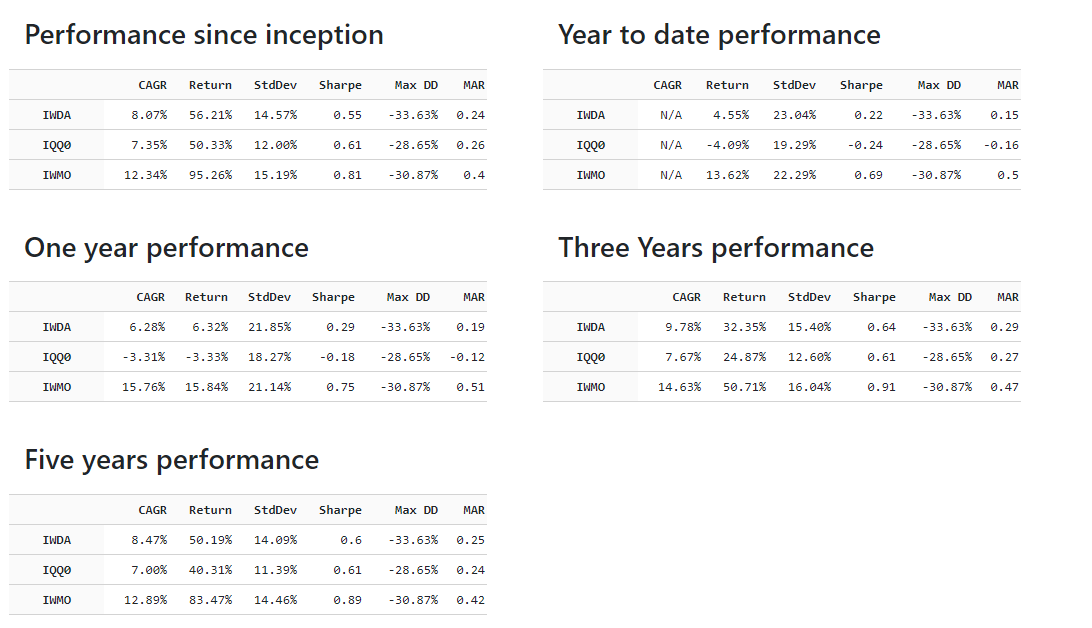Viewport: 1092px width, 628px height.
Task: Click CAGR column header in since inception table
Action: (x=153, y=85)
